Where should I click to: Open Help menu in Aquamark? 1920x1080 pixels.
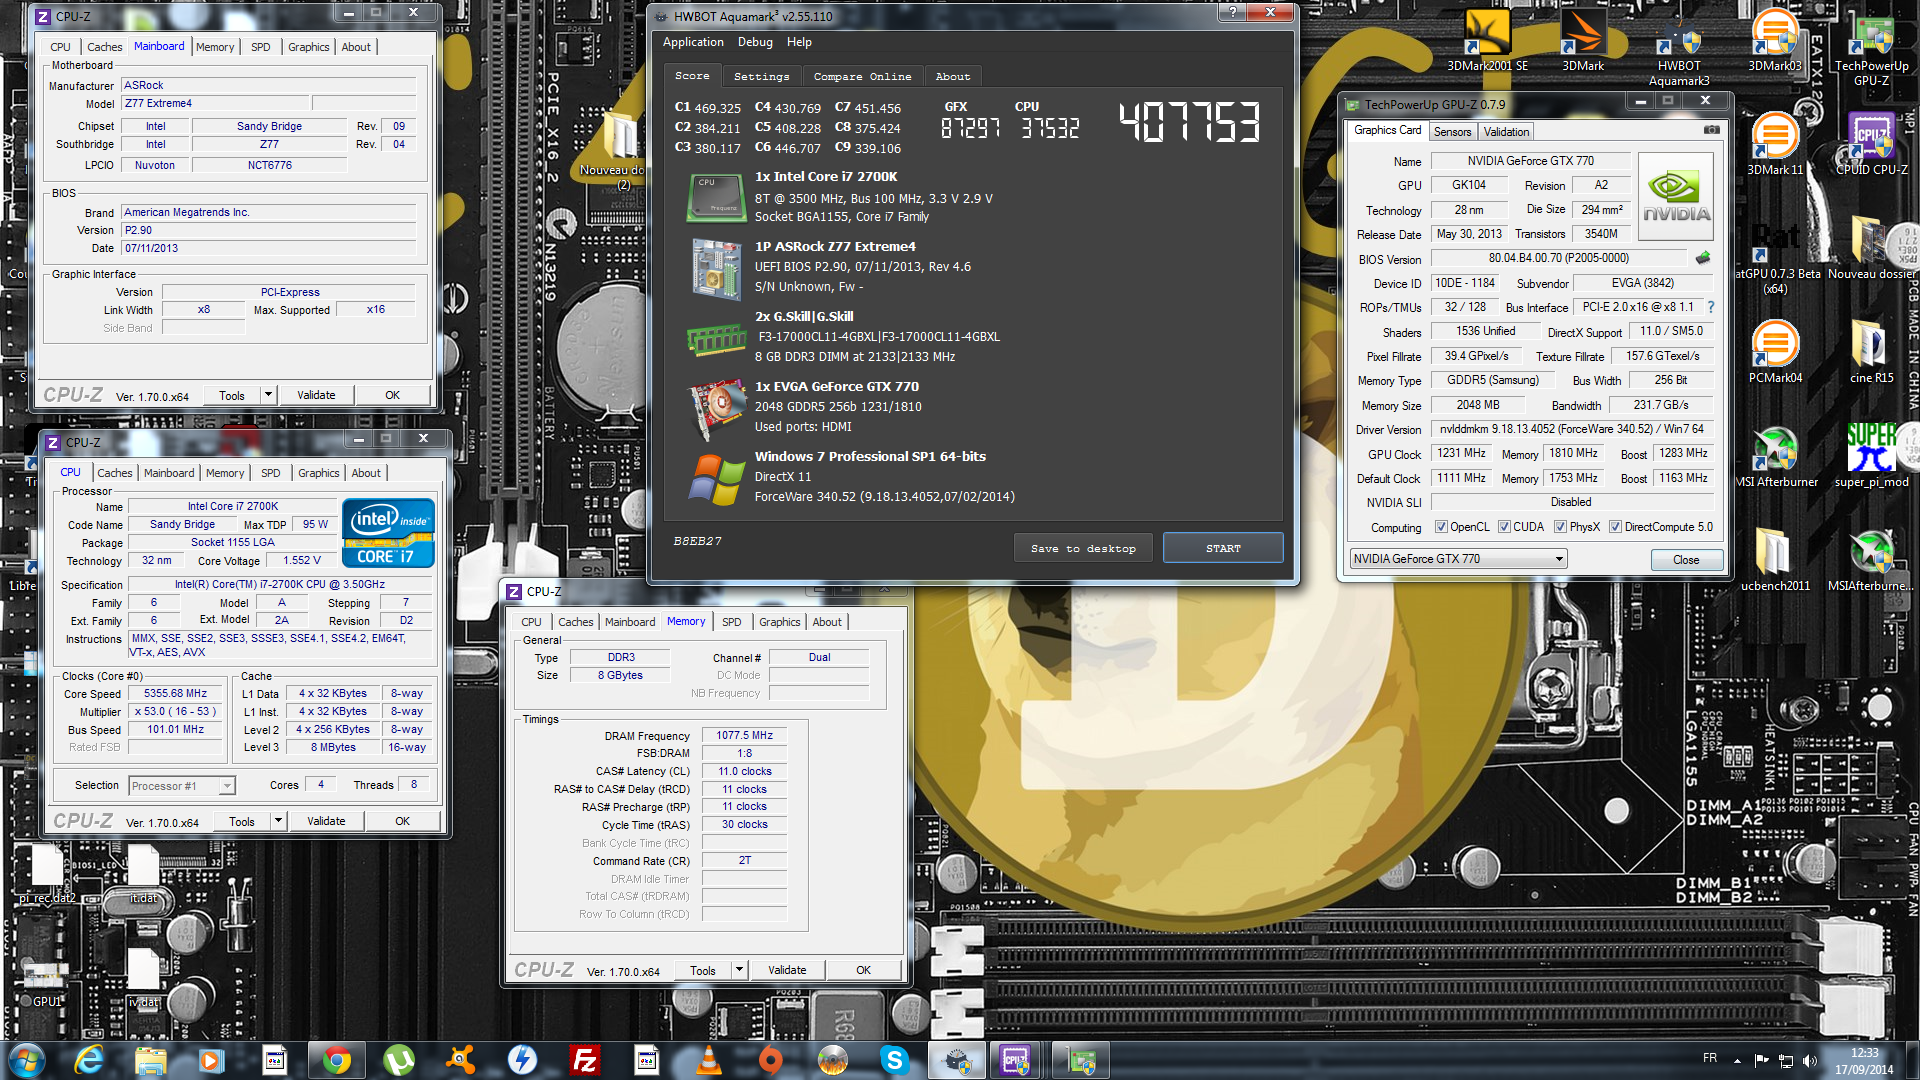[x=799, y=42]
